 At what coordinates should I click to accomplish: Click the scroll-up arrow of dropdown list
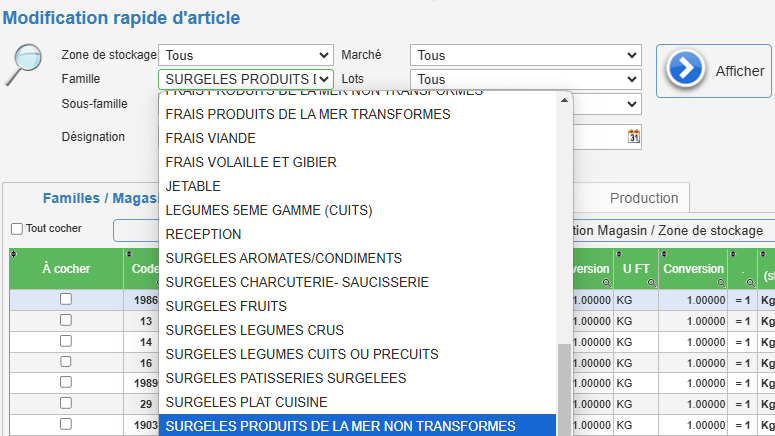pyautogui.click(x=564, y=100)
